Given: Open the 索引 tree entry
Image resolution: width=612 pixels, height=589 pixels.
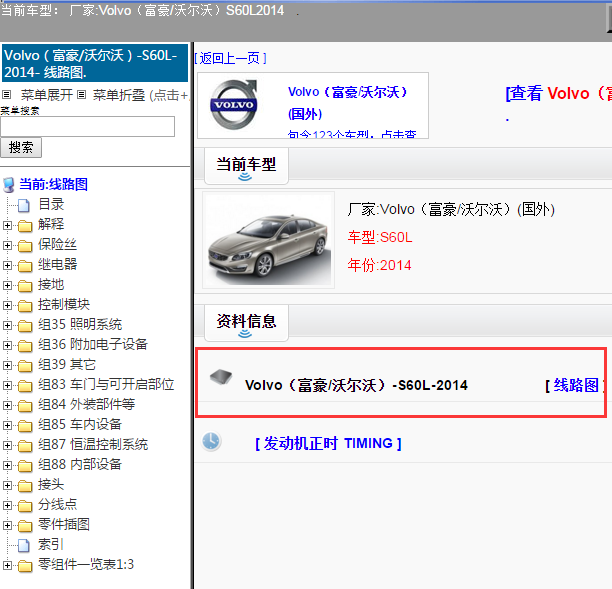Looking at the screenshot, I should pos(51,544).
